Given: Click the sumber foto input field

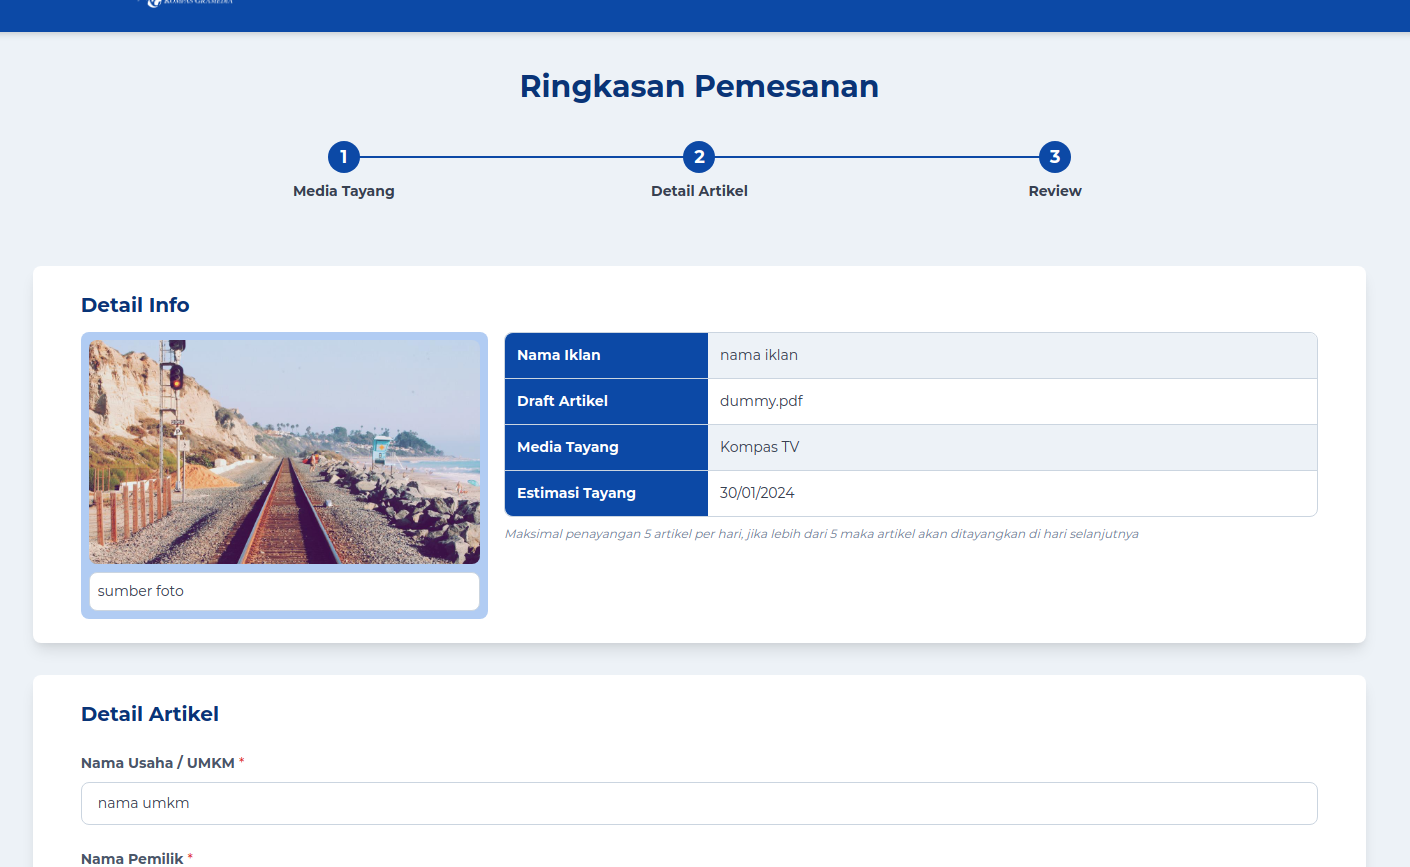Looking at the screenshot, I should [x=284, y=591].
